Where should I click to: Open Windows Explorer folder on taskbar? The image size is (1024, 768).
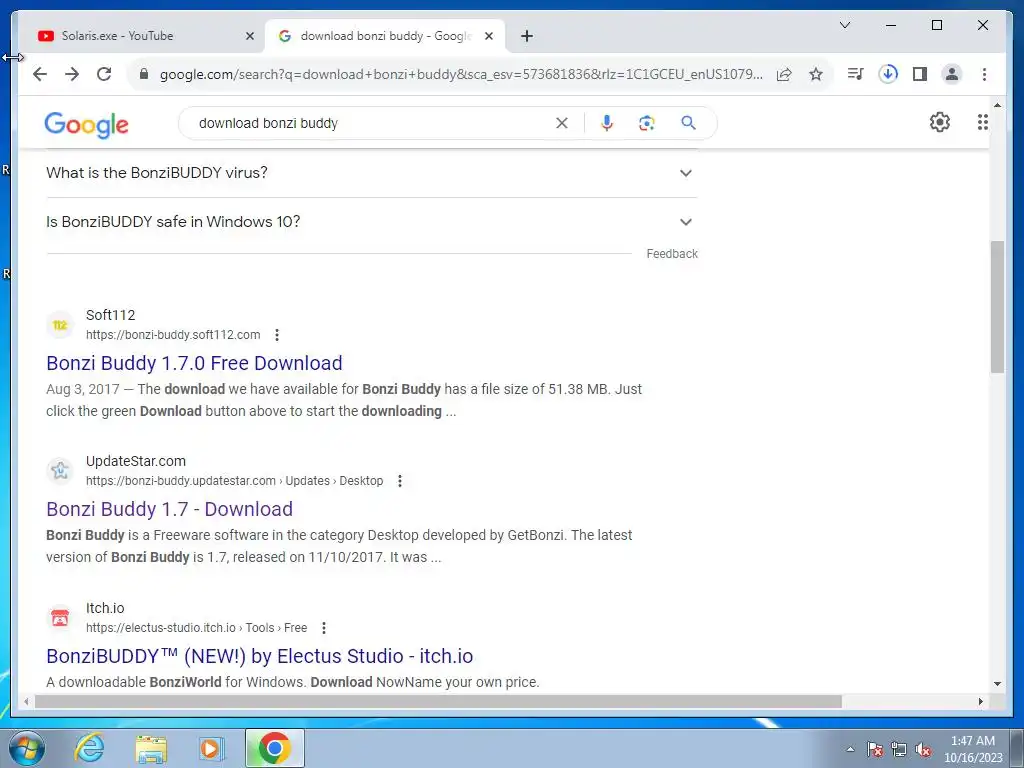click(x=151, y=748)
